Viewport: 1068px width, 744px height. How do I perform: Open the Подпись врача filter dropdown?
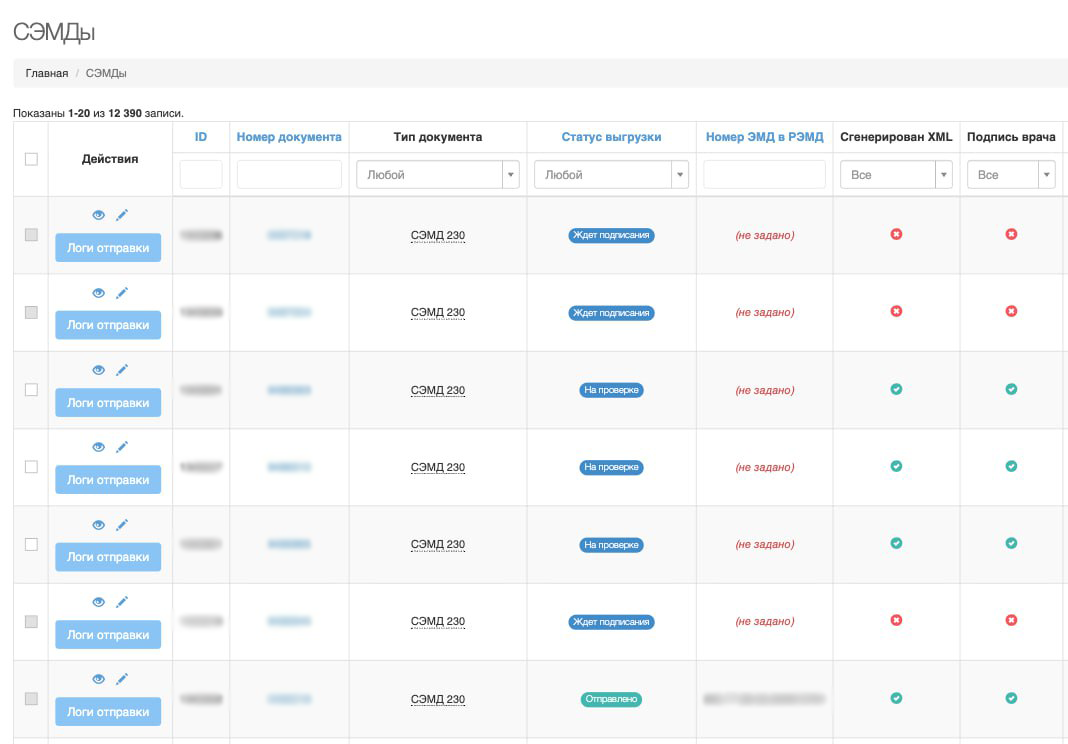point(1011,175)
